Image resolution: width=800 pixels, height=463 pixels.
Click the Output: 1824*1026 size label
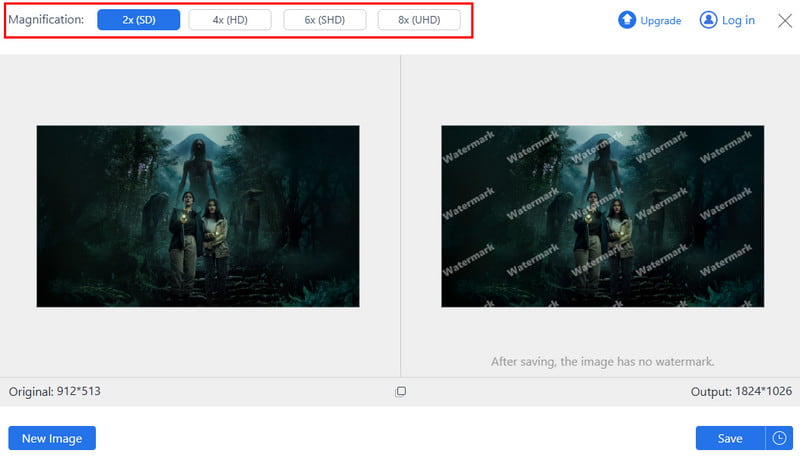click(740, 392)
